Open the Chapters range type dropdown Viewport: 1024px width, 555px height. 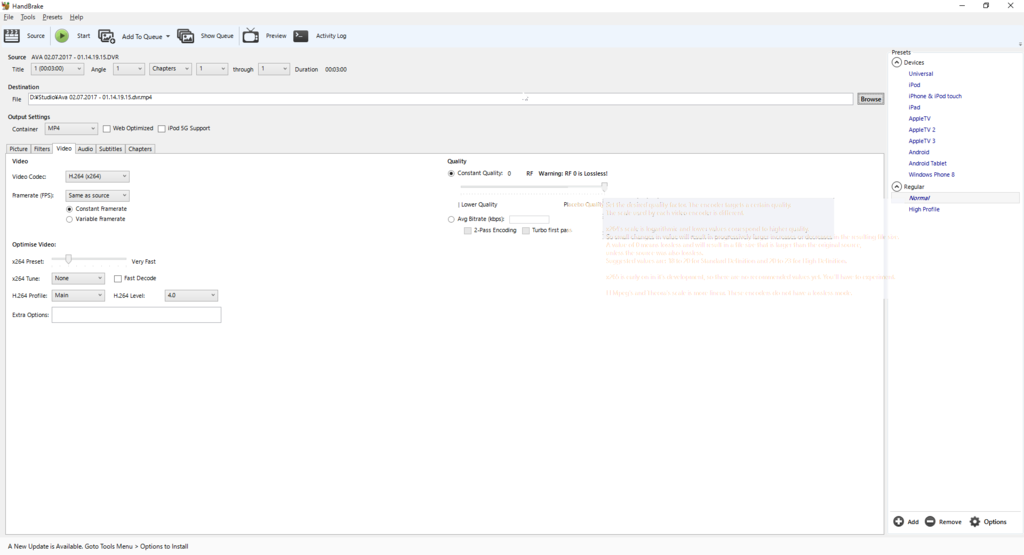tap(170, 69)
